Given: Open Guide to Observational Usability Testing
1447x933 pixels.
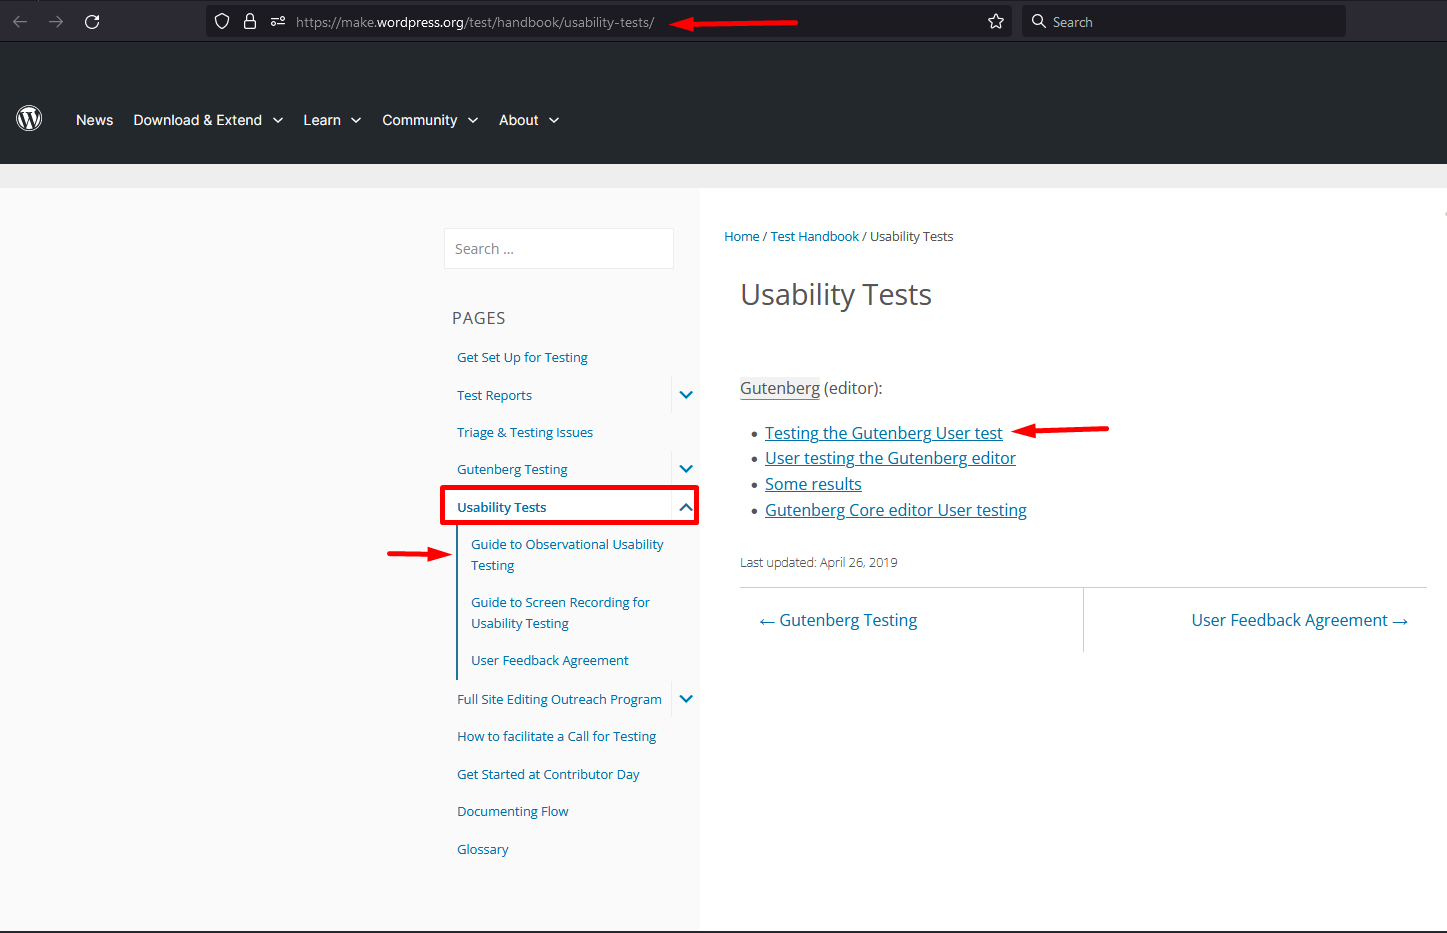Looking at the screenshot, I should pos(567,555).
